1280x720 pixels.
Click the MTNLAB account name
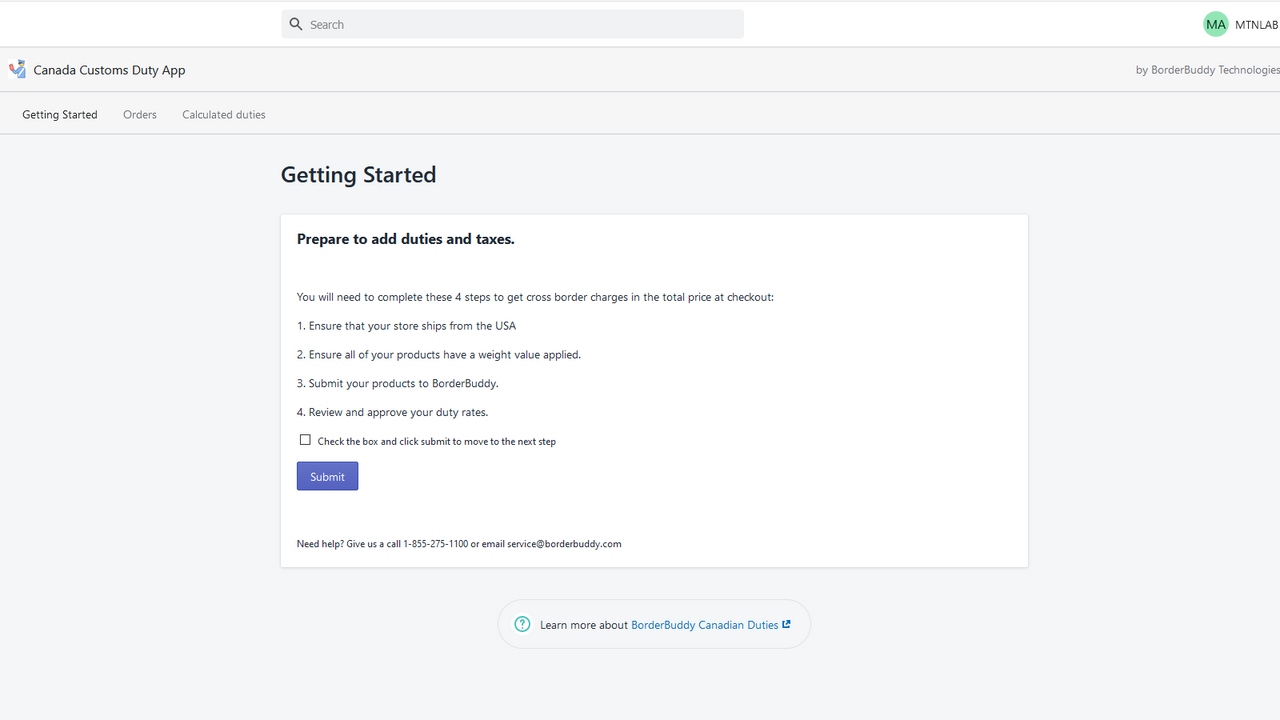[1256, 25]
